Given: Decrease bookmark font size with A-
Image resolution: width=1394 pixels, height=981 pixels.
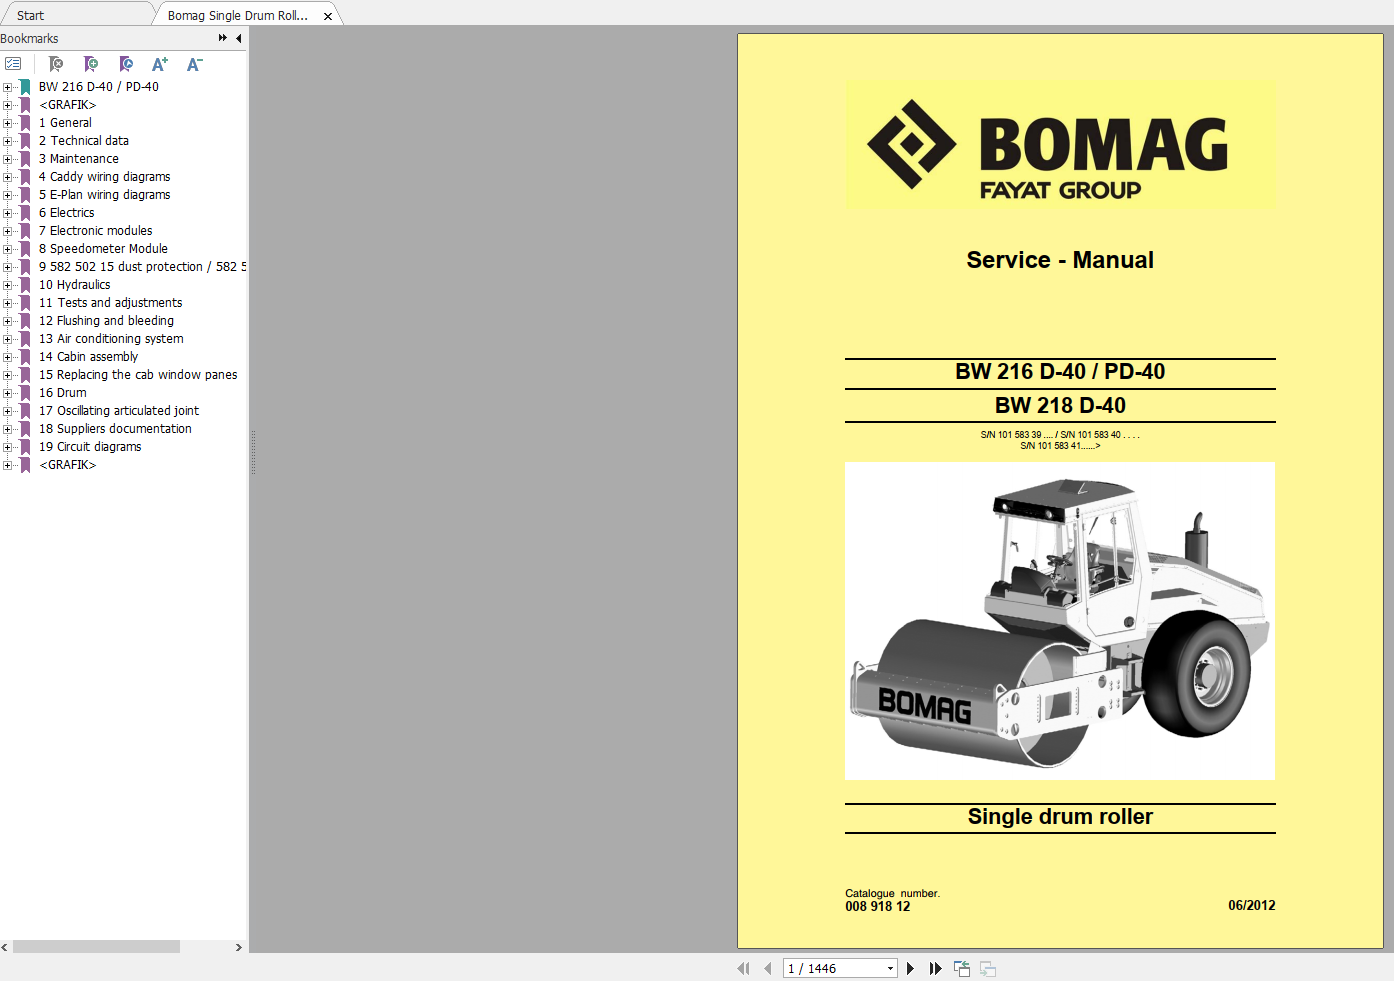Looking at the screenshot, I should coord(195,64).
